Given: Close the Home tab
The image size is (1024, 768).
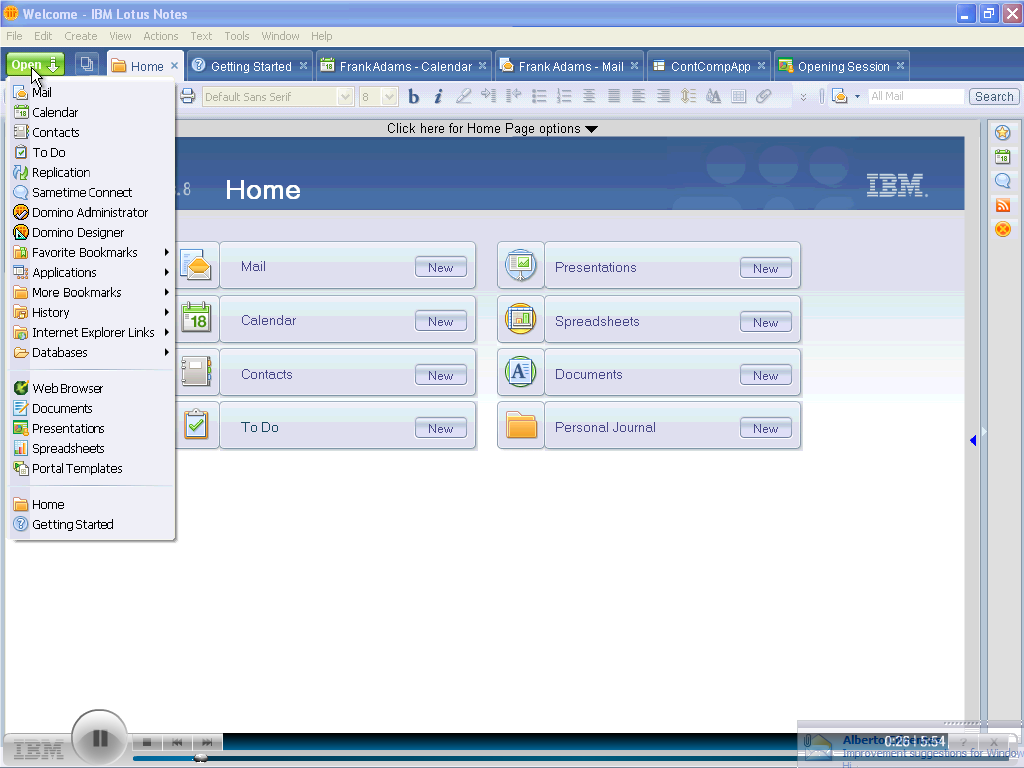Looking at the screenshot, I should pos(174,66).
